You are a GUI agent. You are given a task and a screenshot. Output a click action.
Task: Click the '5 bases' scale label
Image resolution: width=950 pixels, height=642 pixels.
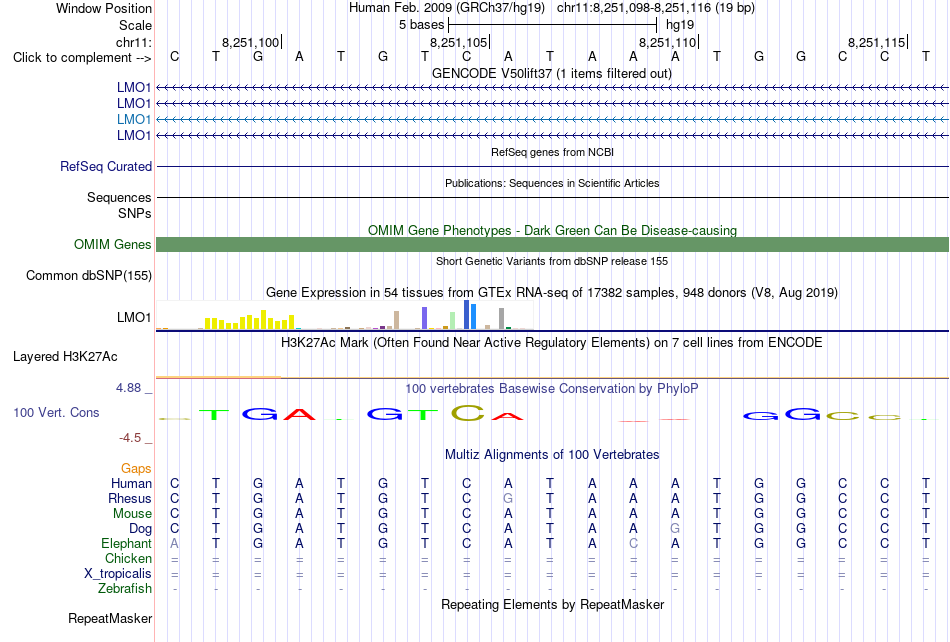(x=421, y=25)
